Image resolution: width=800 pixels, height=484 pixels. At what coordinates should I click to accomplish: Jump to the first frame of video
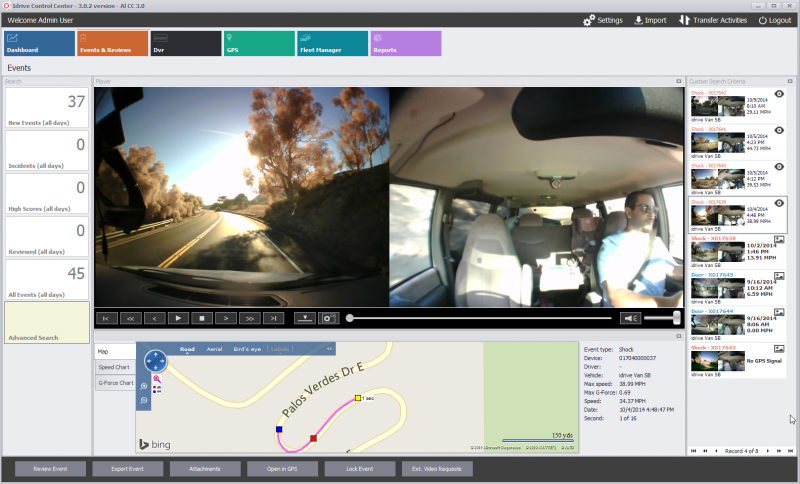(106, 318)
